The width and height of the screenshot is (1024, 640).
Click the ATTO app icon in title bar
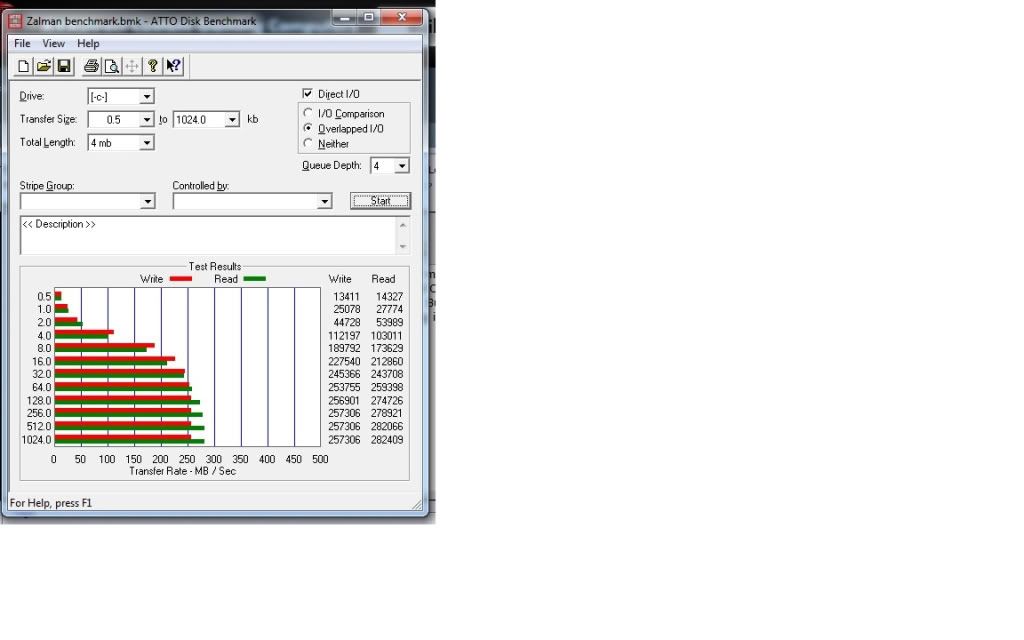tap(15, 21)
